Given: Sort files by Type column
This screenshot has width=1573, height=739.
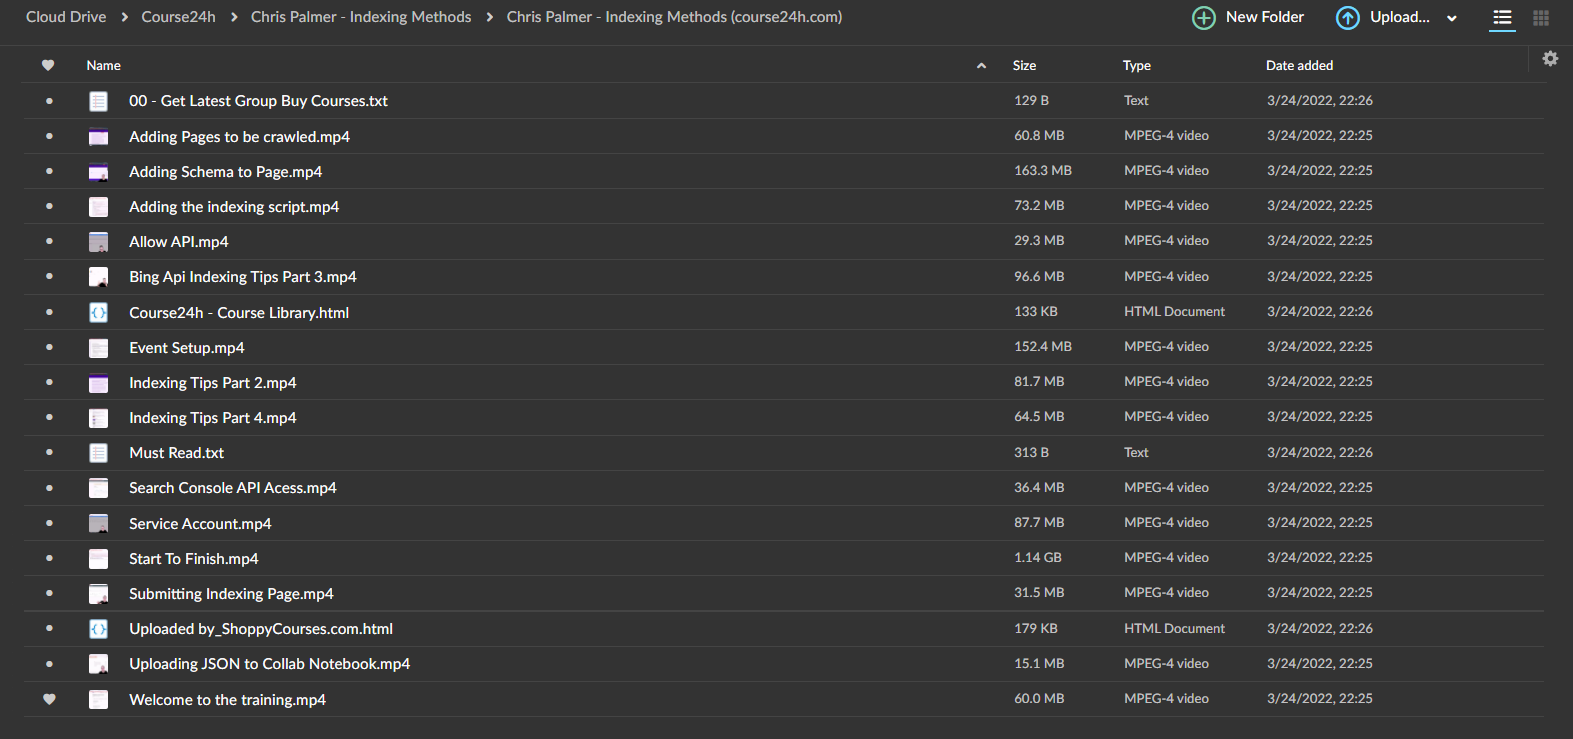Looking at the screenshot, I should tap(1137, 65).
